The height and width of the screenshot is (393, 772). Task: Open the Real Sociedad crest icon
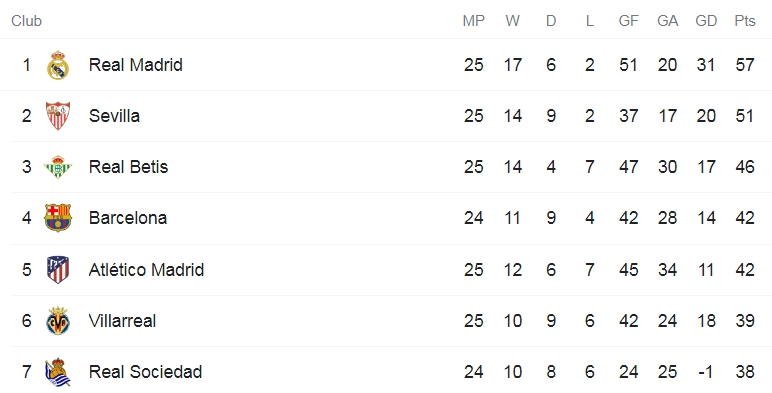coord(58,372)
